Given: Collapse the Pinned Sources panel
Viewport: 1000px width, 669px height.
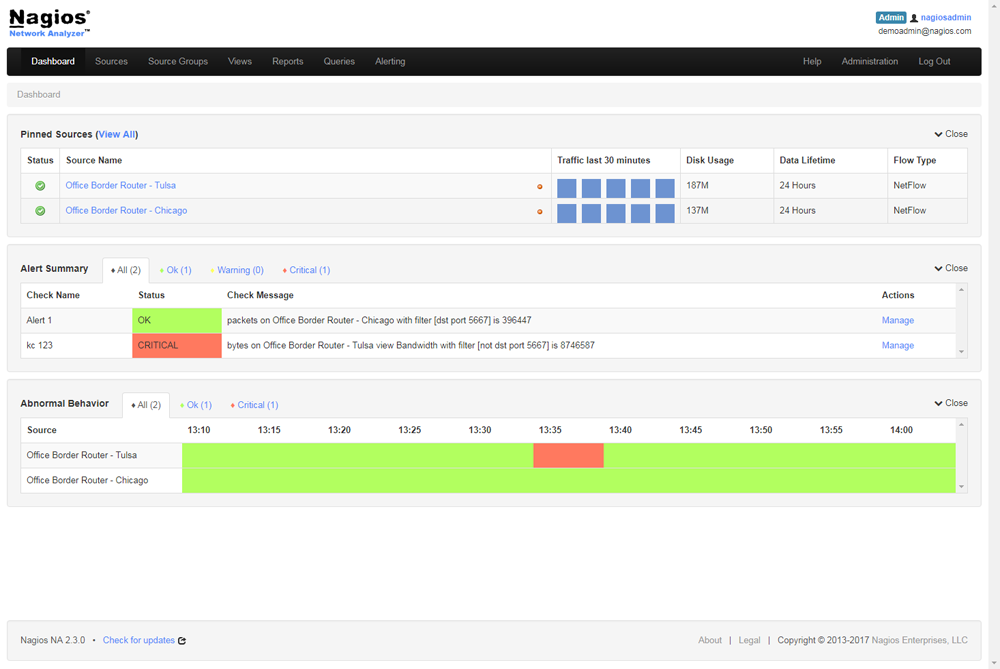Looking at the screenshot, I should click(950, 134).
